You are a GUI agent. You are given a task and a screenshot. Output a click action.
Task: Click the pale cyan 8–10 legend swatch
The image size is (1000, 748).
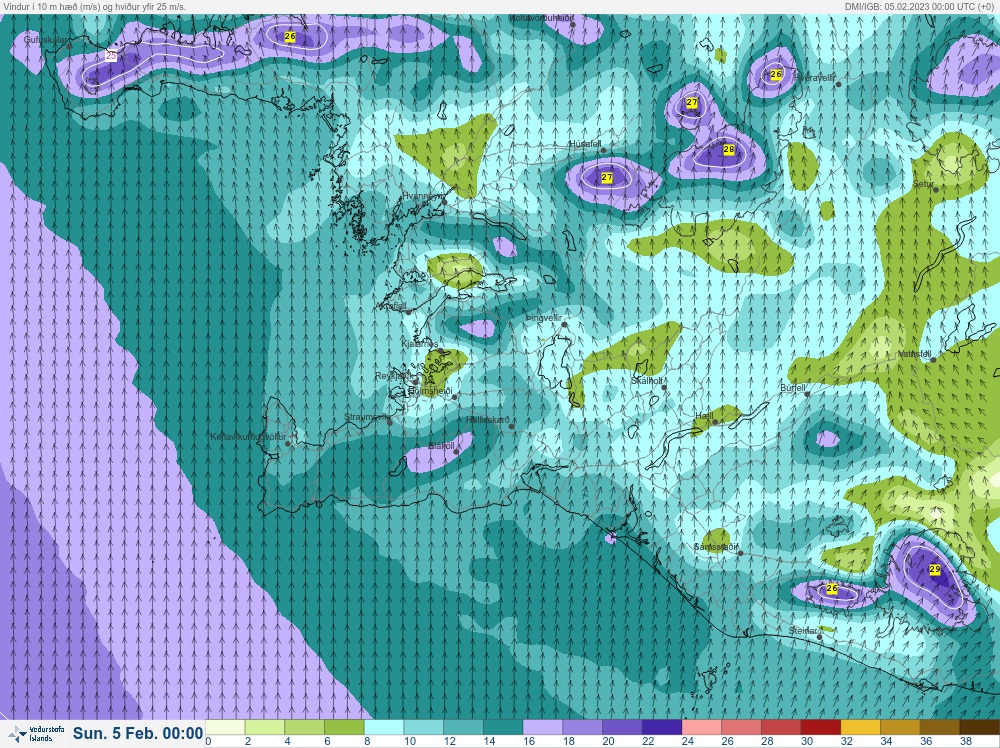pos(383,728)
